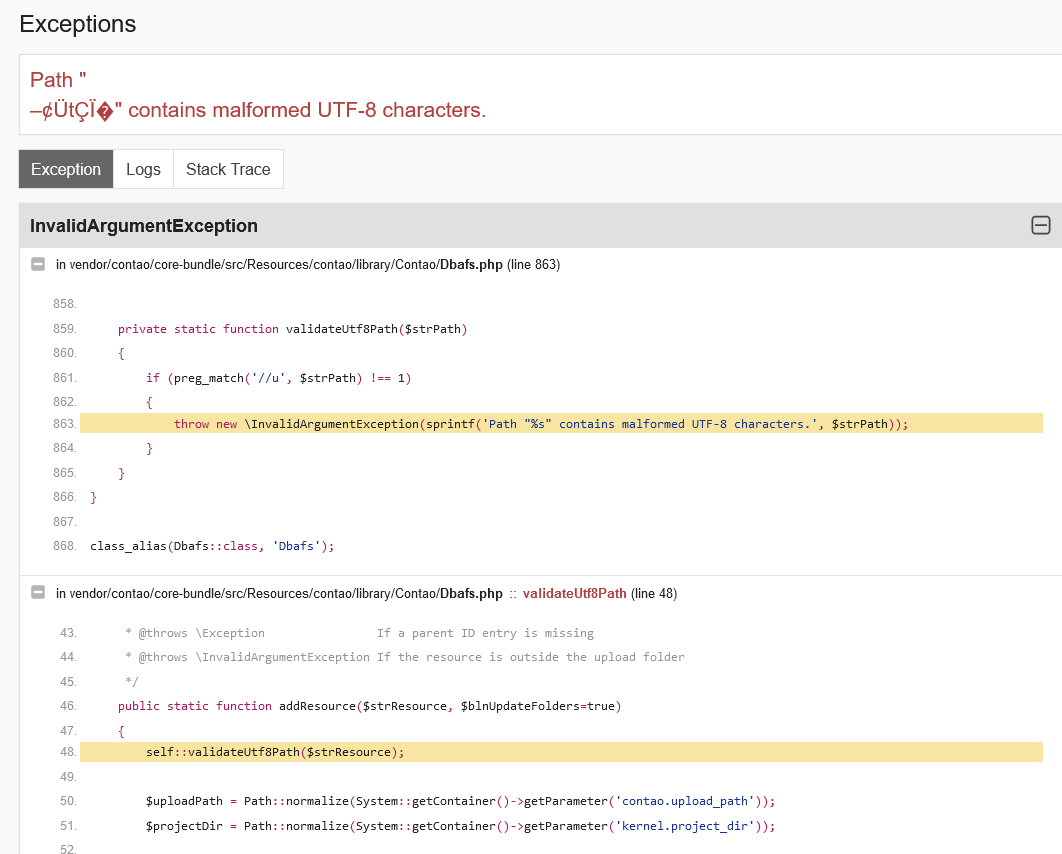Click the $projectDir assignment on line 51
Viewport: 1062px width, 854px height.
pos(460,825)
